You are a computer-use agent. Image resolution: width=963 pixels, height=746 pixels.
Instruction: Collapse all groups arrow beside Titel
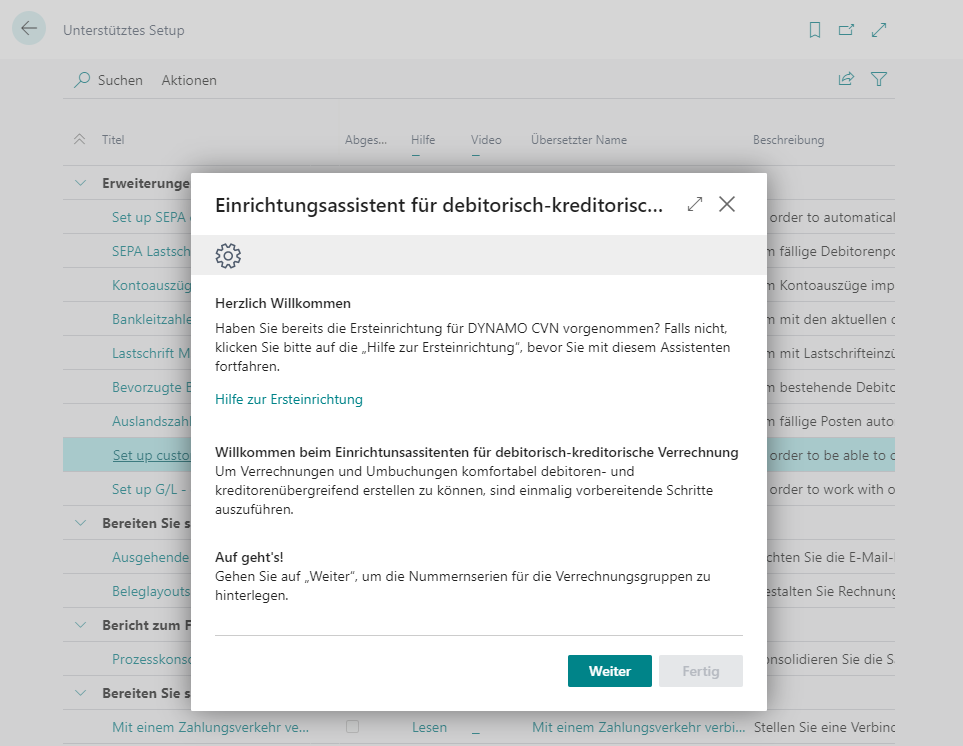pyautogui.click(x=79, y=139)
